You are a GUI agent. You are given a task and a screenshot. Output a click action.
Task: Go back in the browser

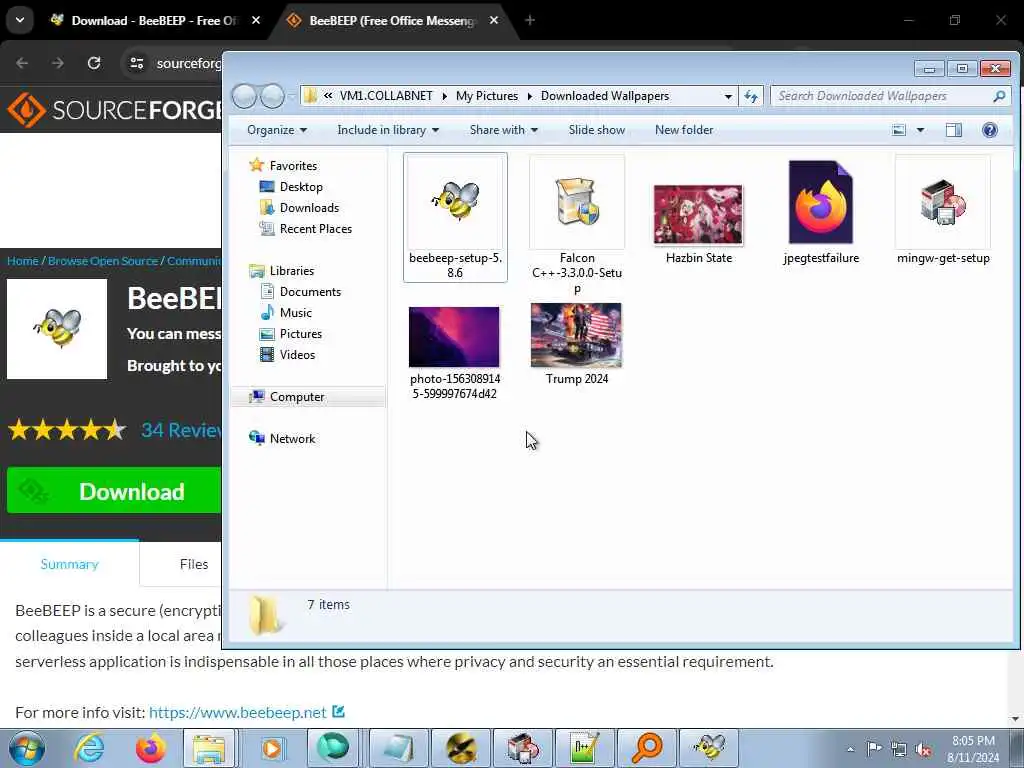[x=22, y=63]
